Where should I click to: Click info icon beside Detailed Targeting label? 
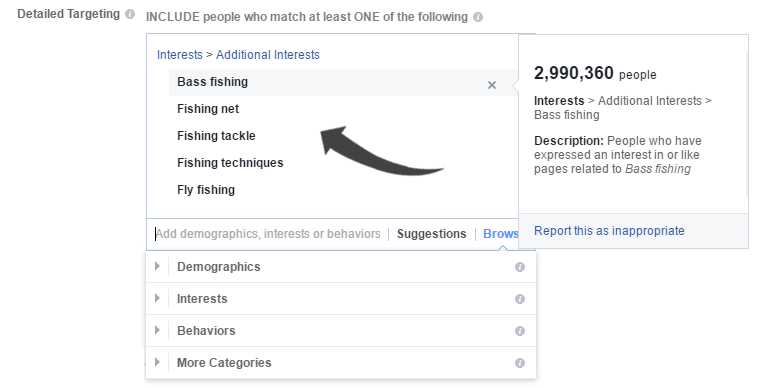(x=129, y=14)
